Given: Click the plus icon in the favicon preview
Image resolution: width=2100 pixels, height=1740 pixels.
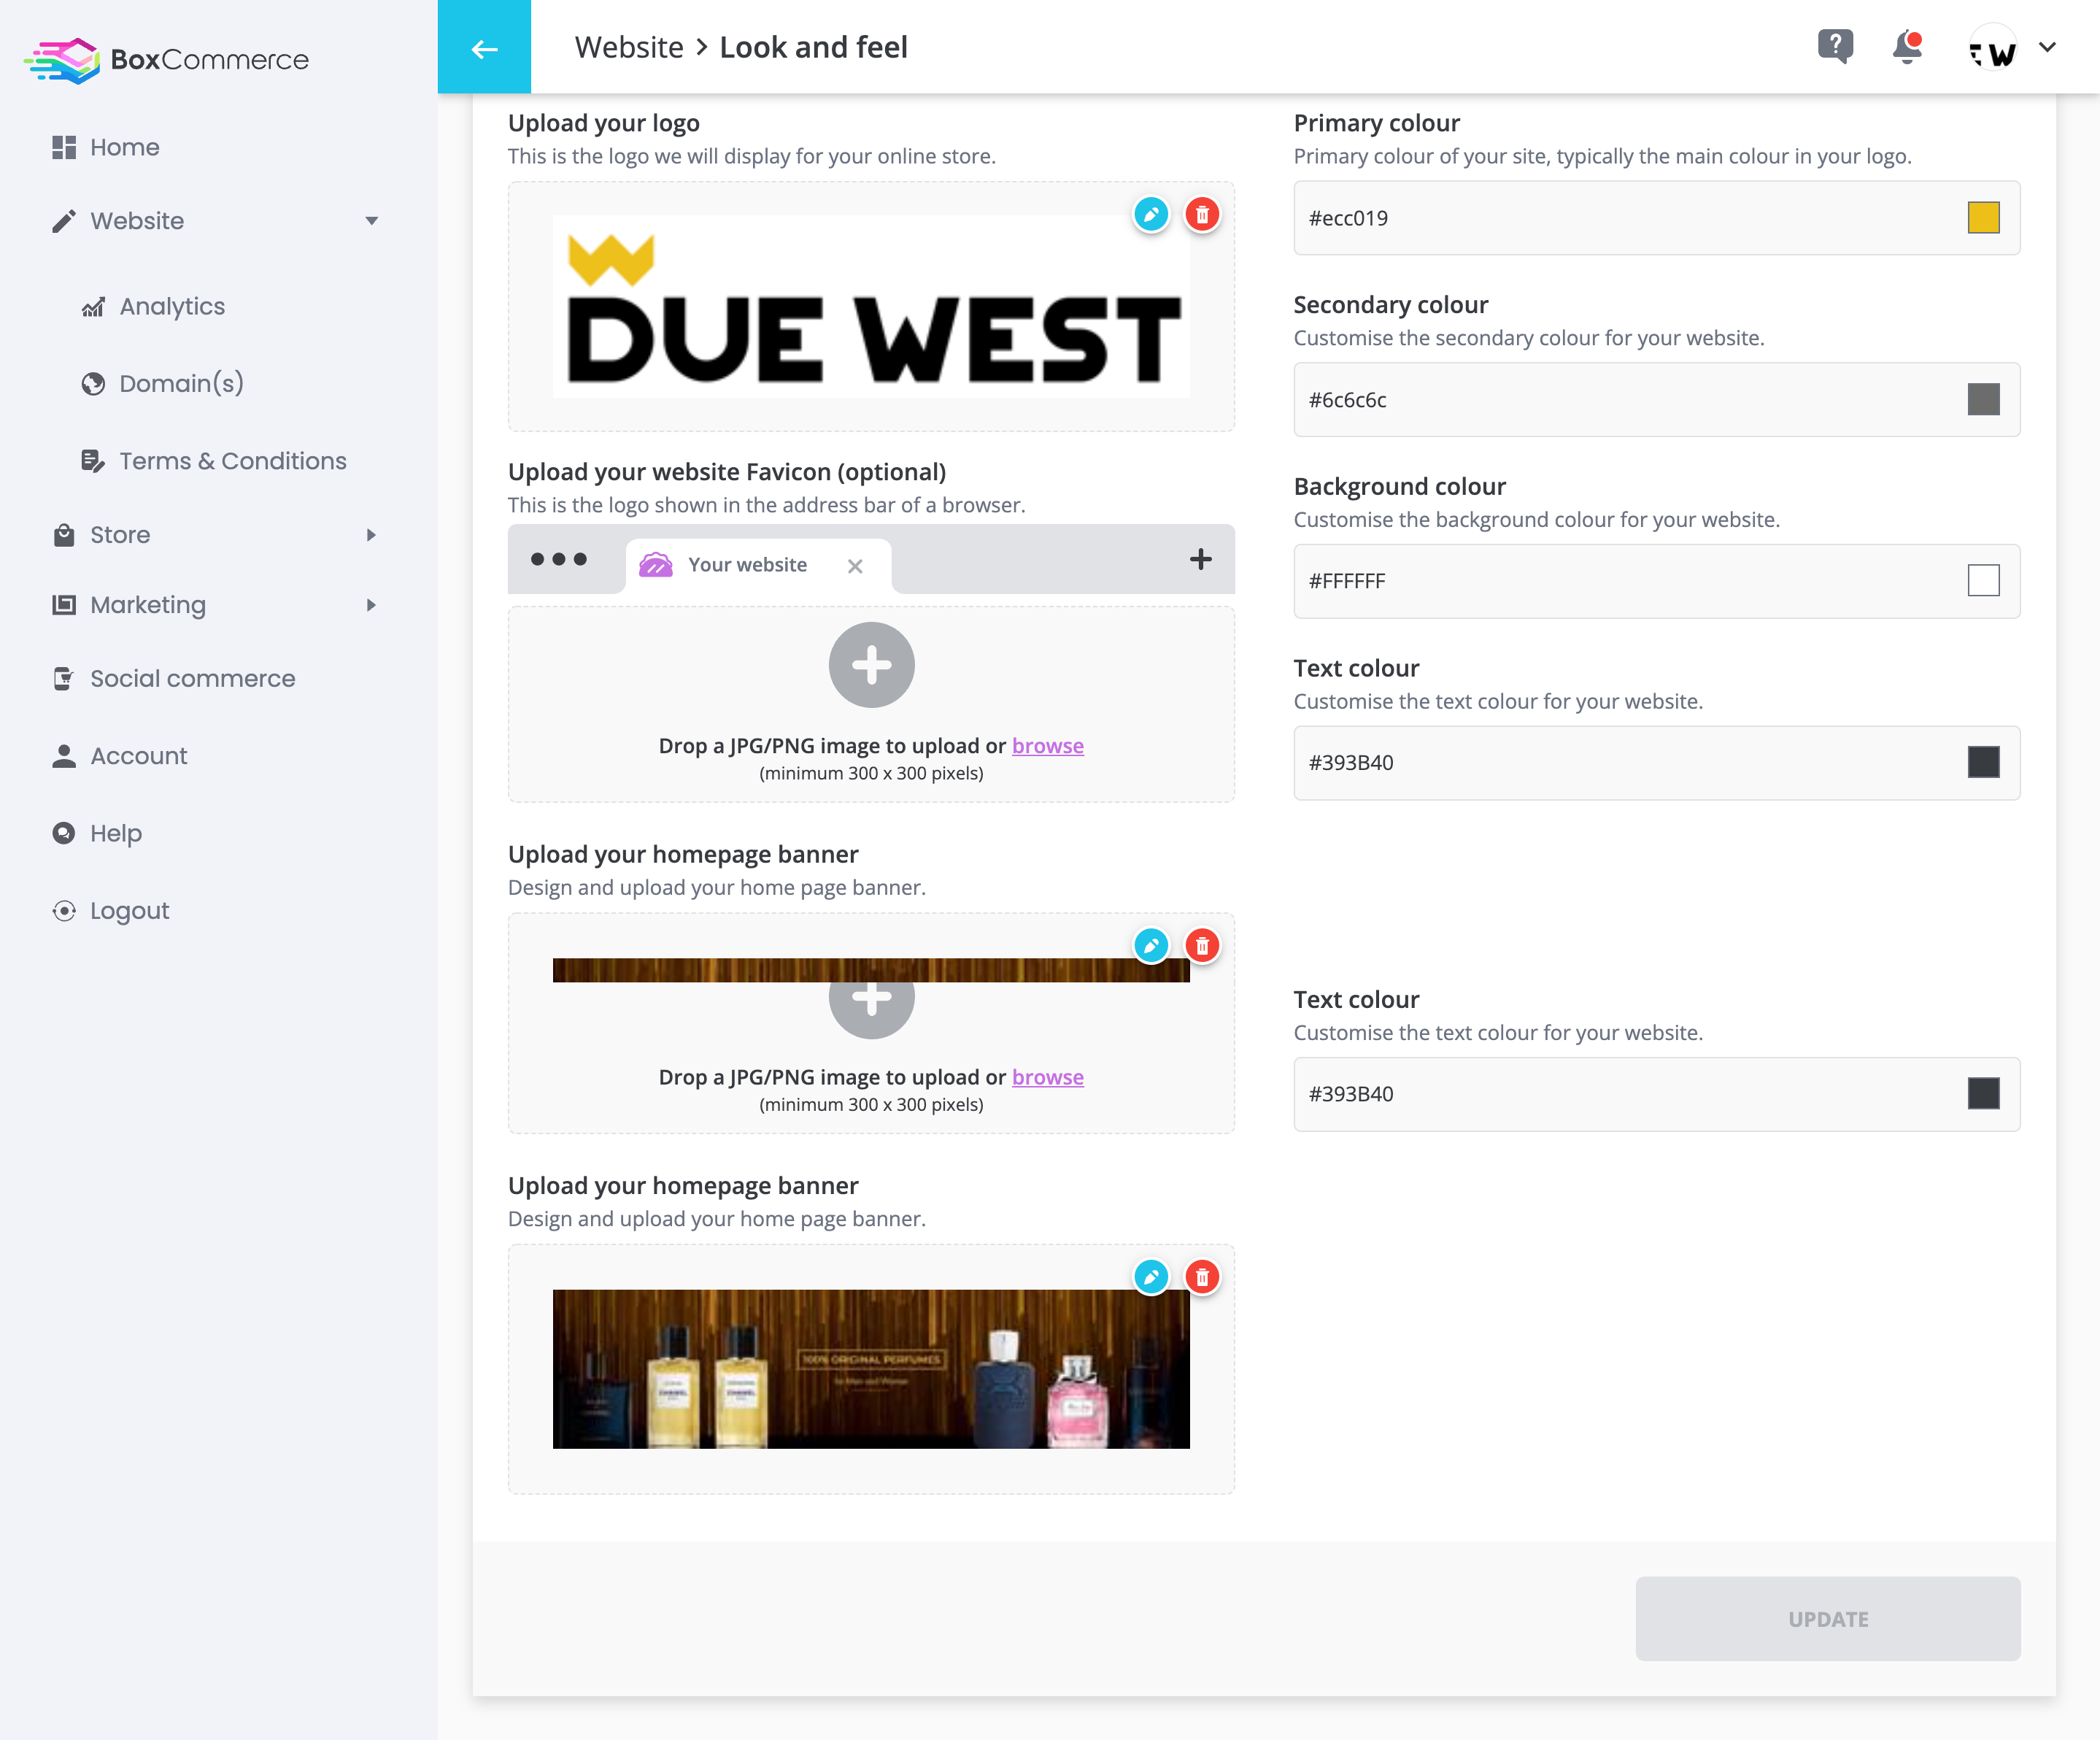Looking at the screenshot, I should click(1200, 559).
